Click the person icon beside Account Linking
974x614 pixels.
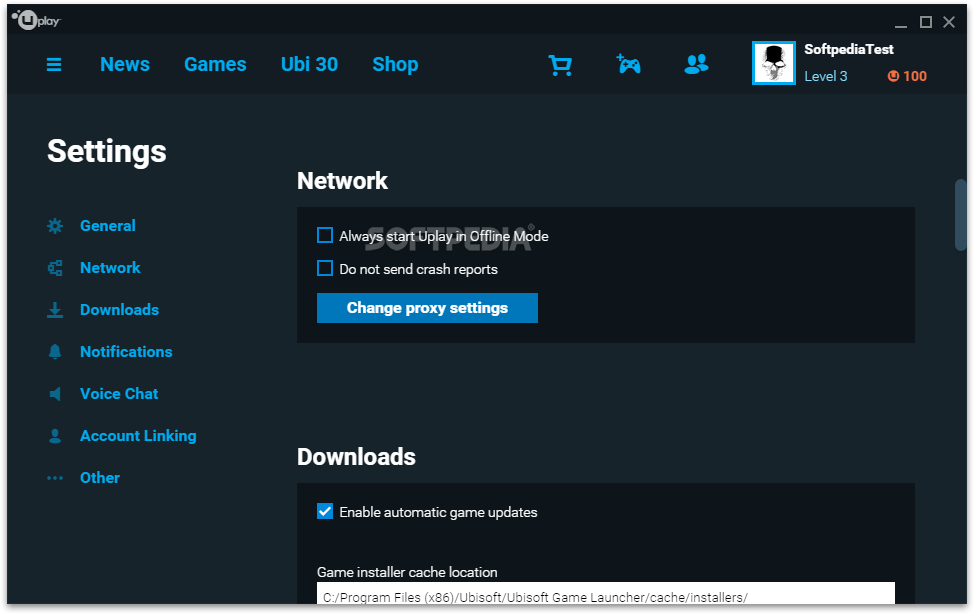click(55, 436)
